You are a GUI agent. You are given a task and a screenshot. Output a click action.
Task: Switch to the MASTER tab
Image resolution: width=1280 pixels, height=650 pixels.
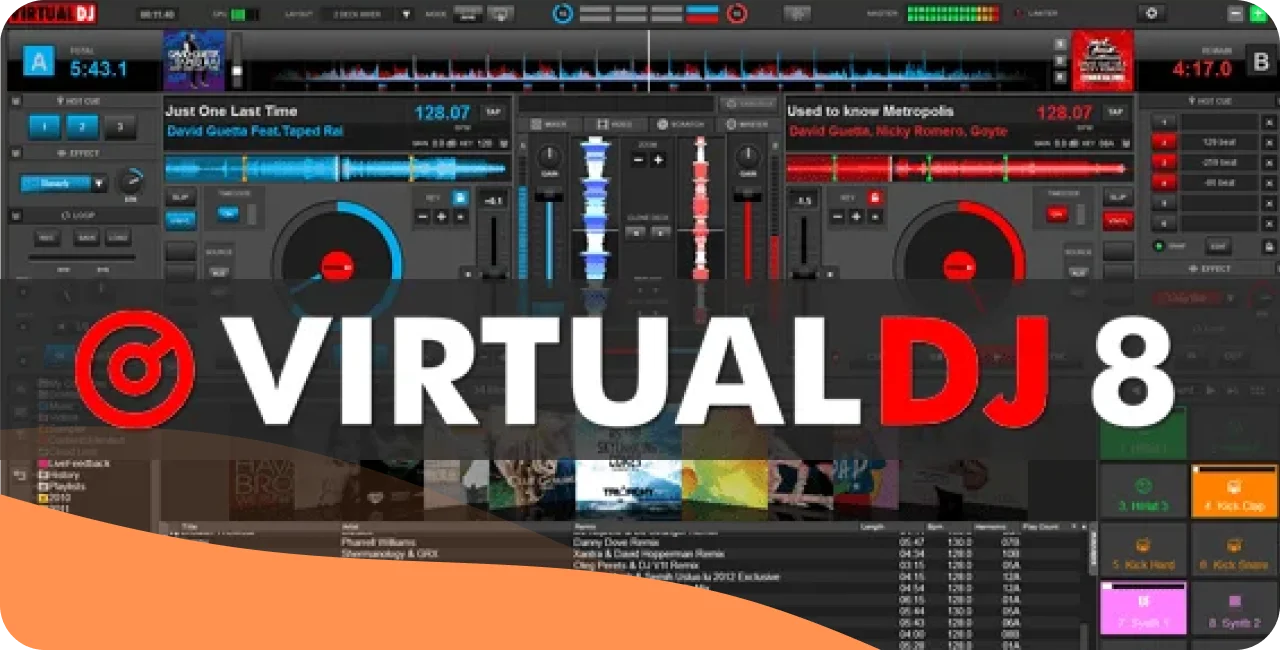(x=747, y=124)
